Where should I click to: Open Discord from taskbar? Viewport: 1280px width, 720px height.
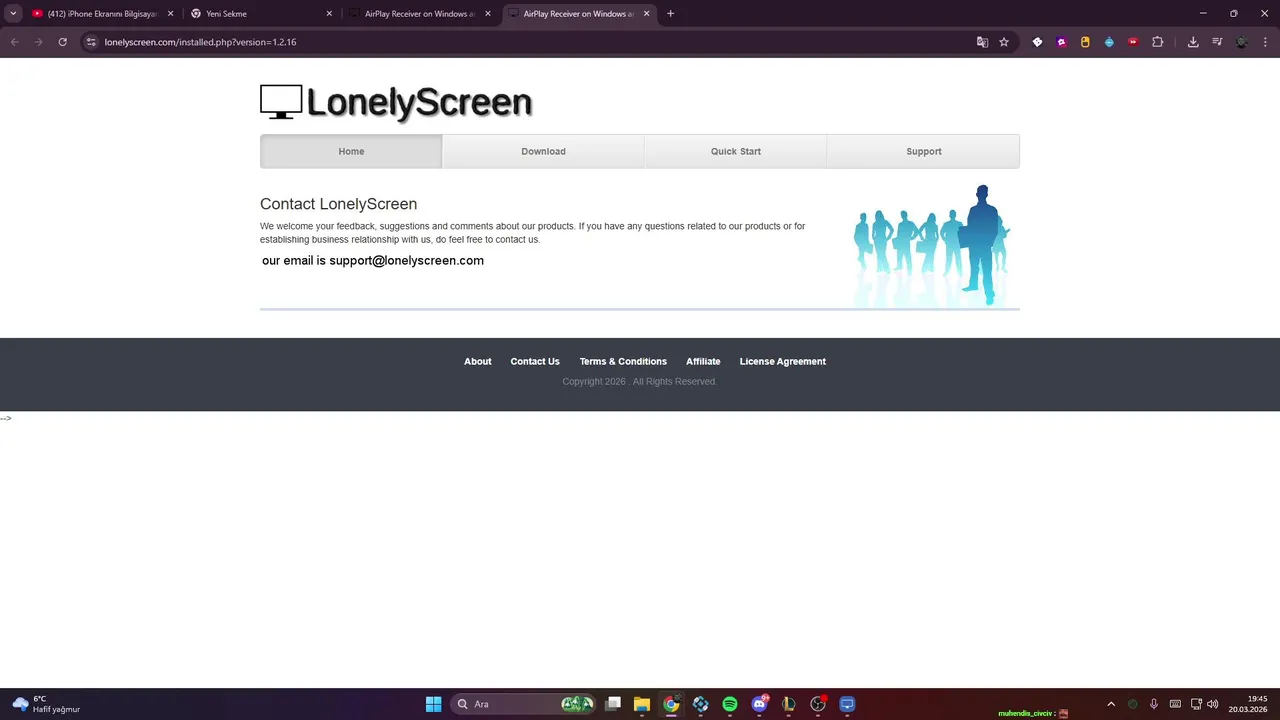[759, 704]
